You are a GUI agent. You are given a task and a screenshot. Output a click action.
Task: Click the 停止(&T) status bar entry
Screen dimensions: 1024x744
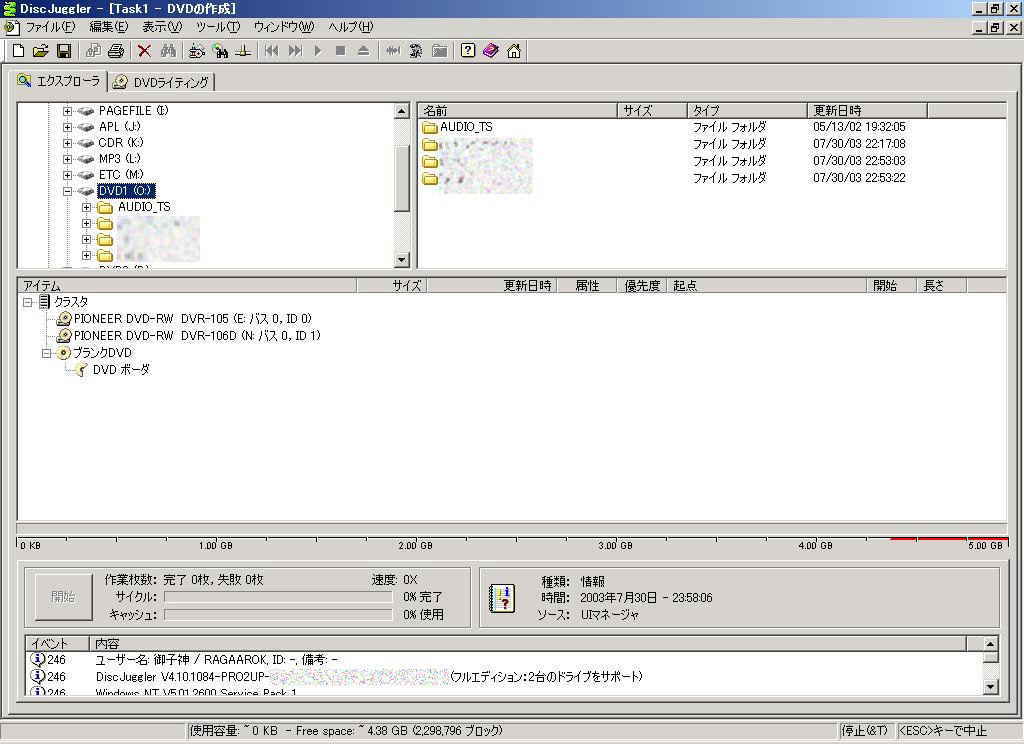865,731
